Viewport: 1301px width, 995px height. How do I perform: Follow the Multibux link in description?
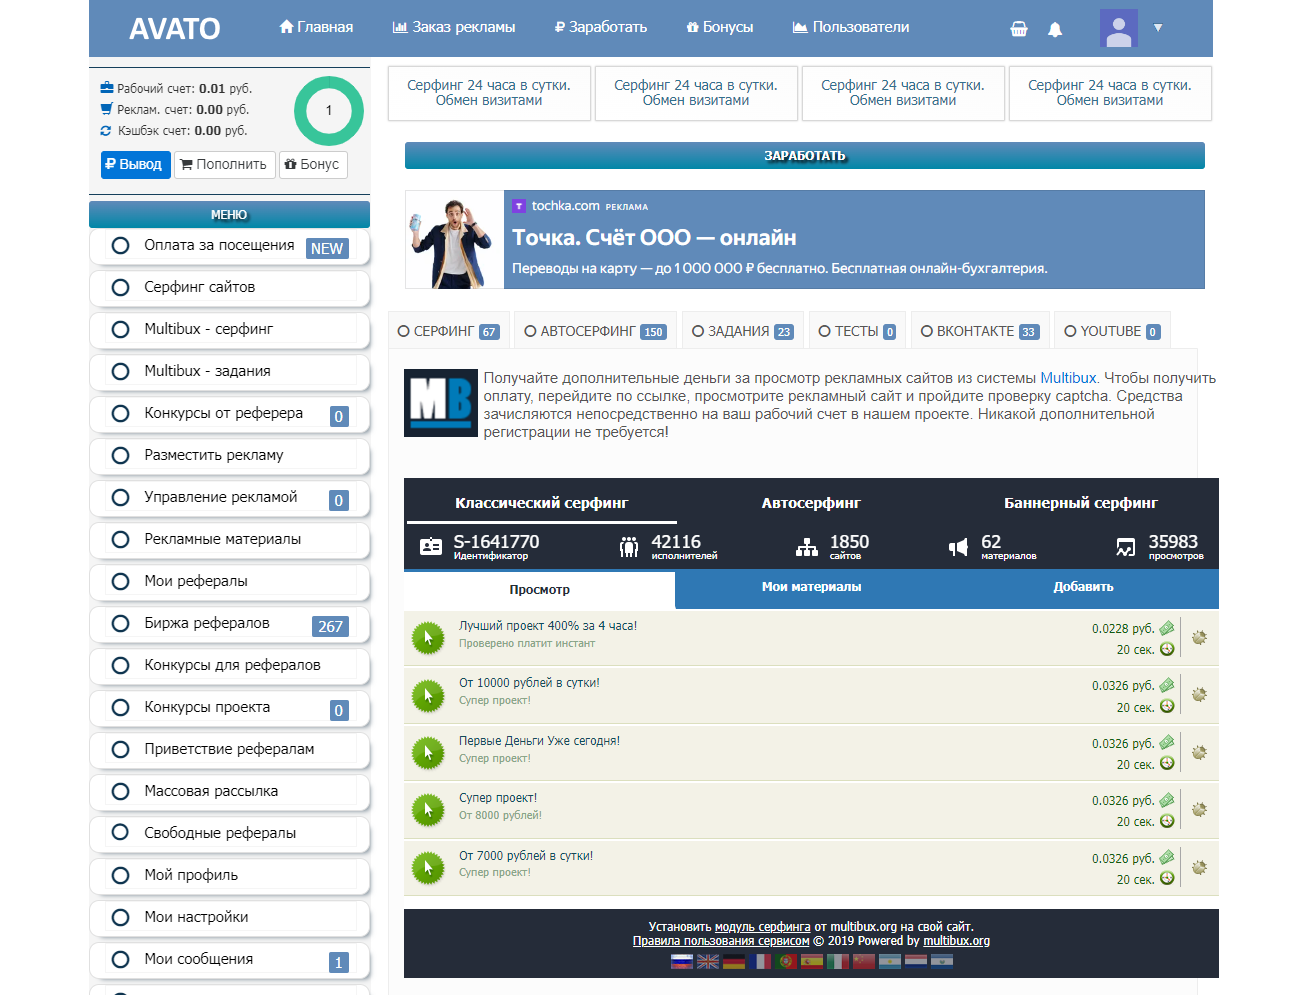coord(1068,378)
